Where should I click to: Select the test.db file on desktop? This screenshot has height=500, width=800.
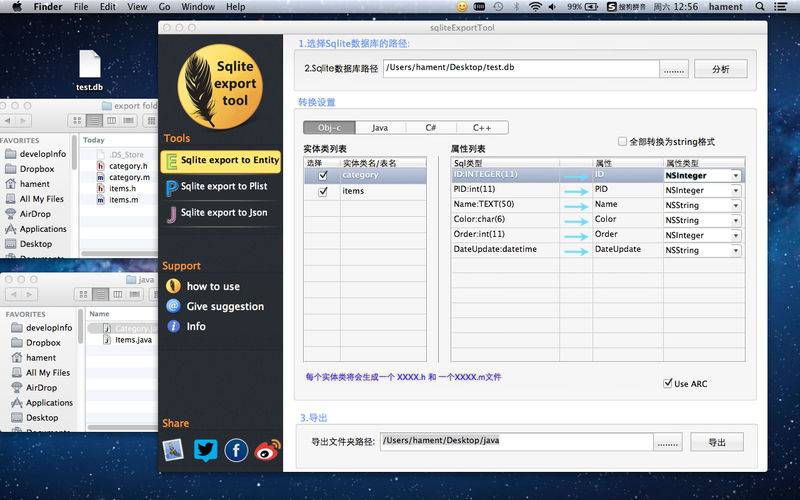tap(90, 70)
